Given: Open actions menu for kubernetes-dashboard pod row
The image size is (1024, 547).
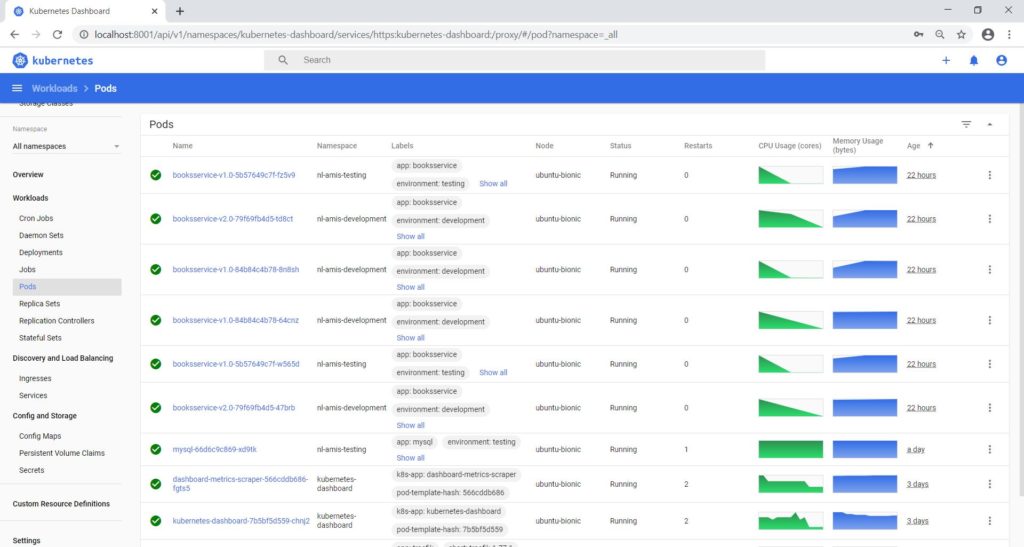Looking at the screenshot, I should tap(989, 521).
